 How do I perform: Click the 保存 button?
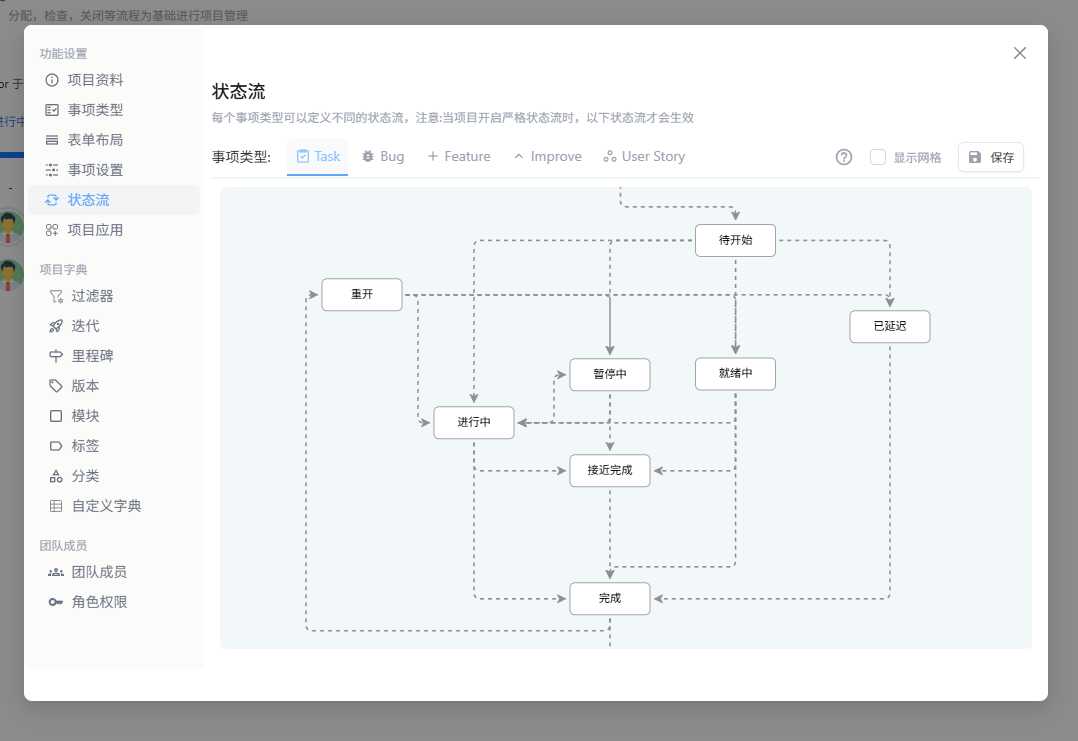(x=991, y=157)
